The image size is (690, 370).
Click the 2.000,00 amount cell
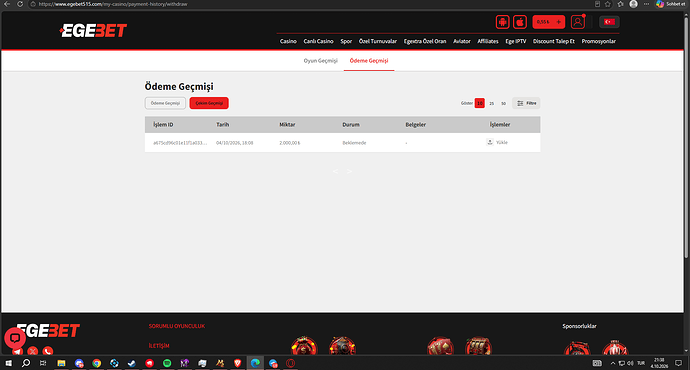coord(290,143)
